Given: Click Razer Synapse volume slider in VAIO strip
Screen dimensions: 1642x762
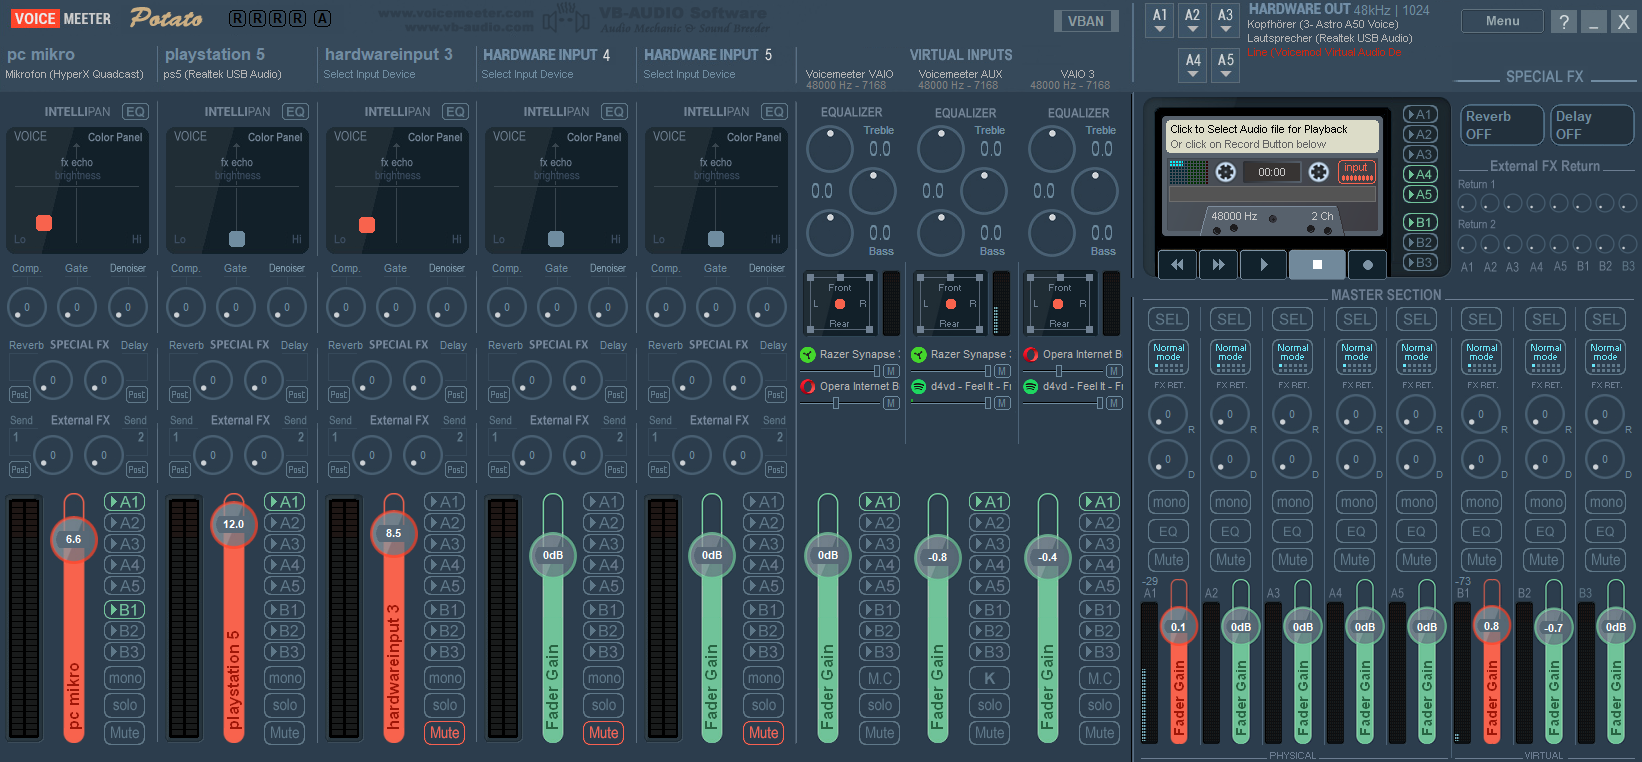Looking at the screenshot, I should (x=838, y=371).
